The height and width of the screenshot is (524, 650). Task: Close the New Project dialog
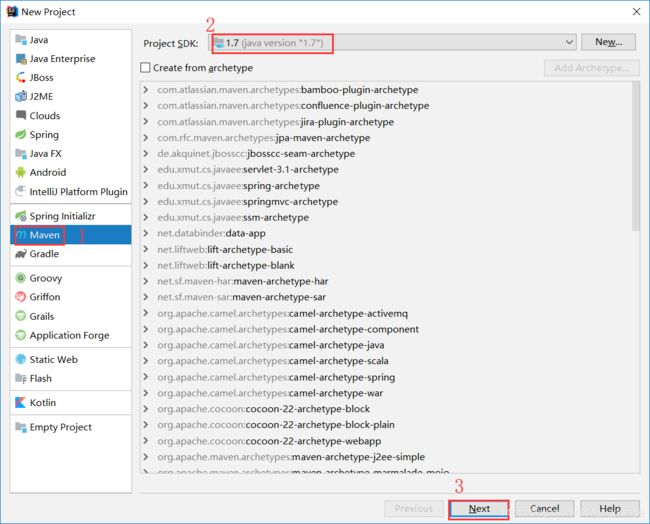[x=636, y=12]
